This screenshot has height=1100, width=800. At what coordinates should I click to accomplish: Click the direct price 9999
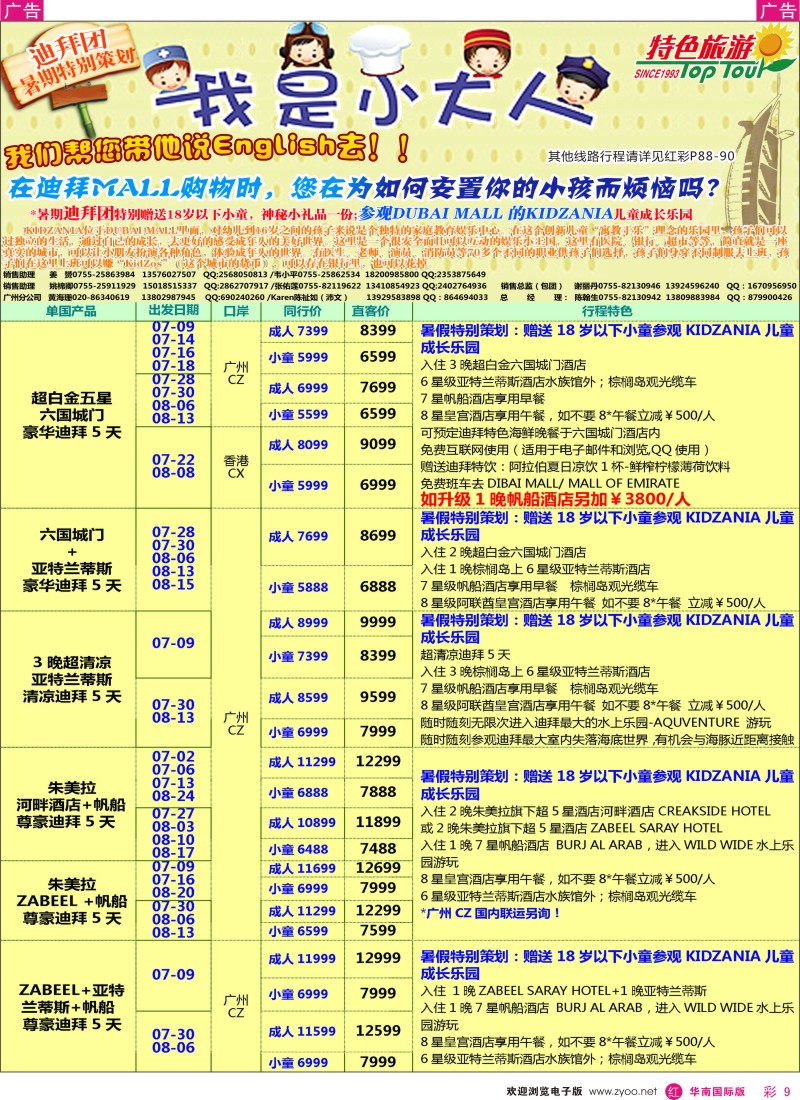coord(378,622)
